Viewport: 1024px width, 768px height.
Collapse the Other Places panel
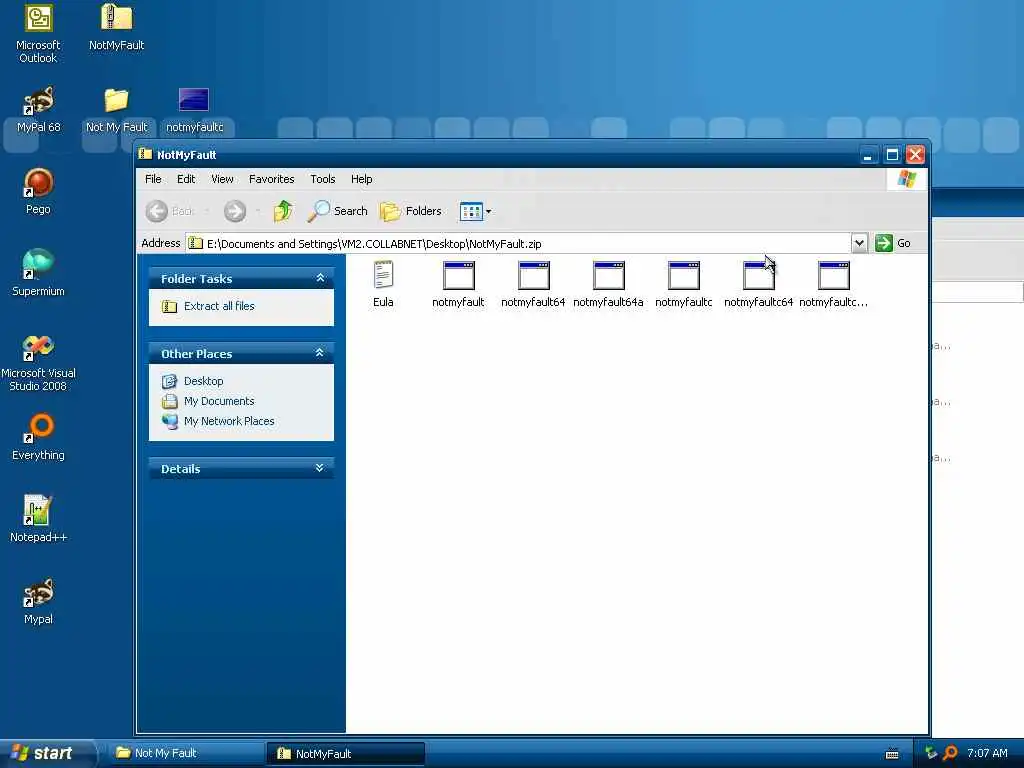pyautogui.click(x=320, y=353)
